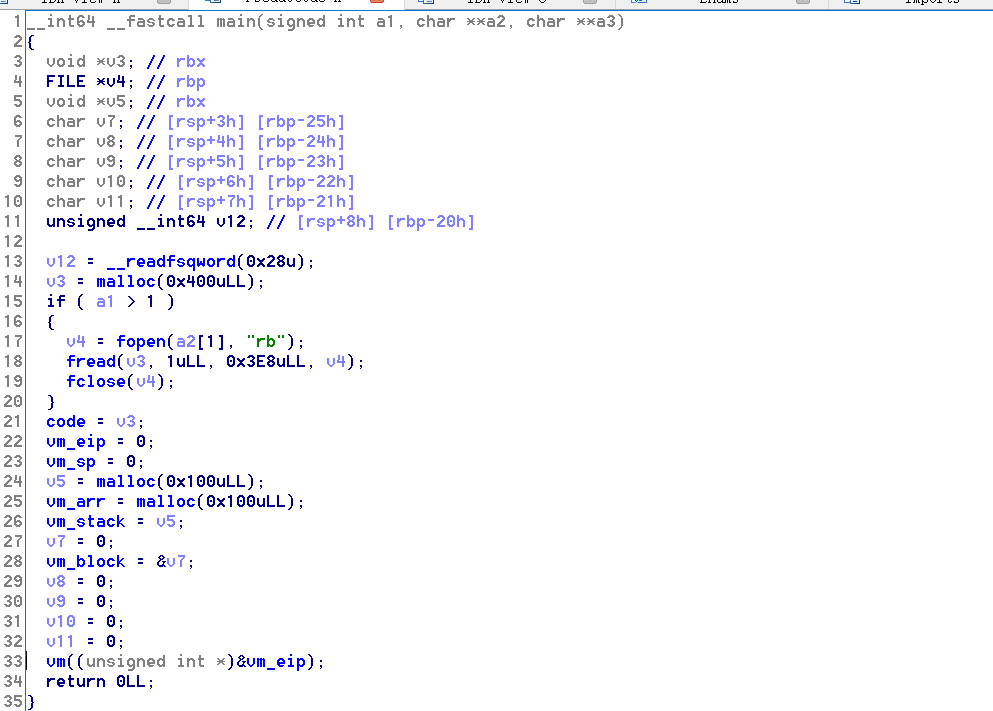The image size is (993, 711).
Task: Click the unsigned __int64 type on line 11
Action: [x=126, y=222]
